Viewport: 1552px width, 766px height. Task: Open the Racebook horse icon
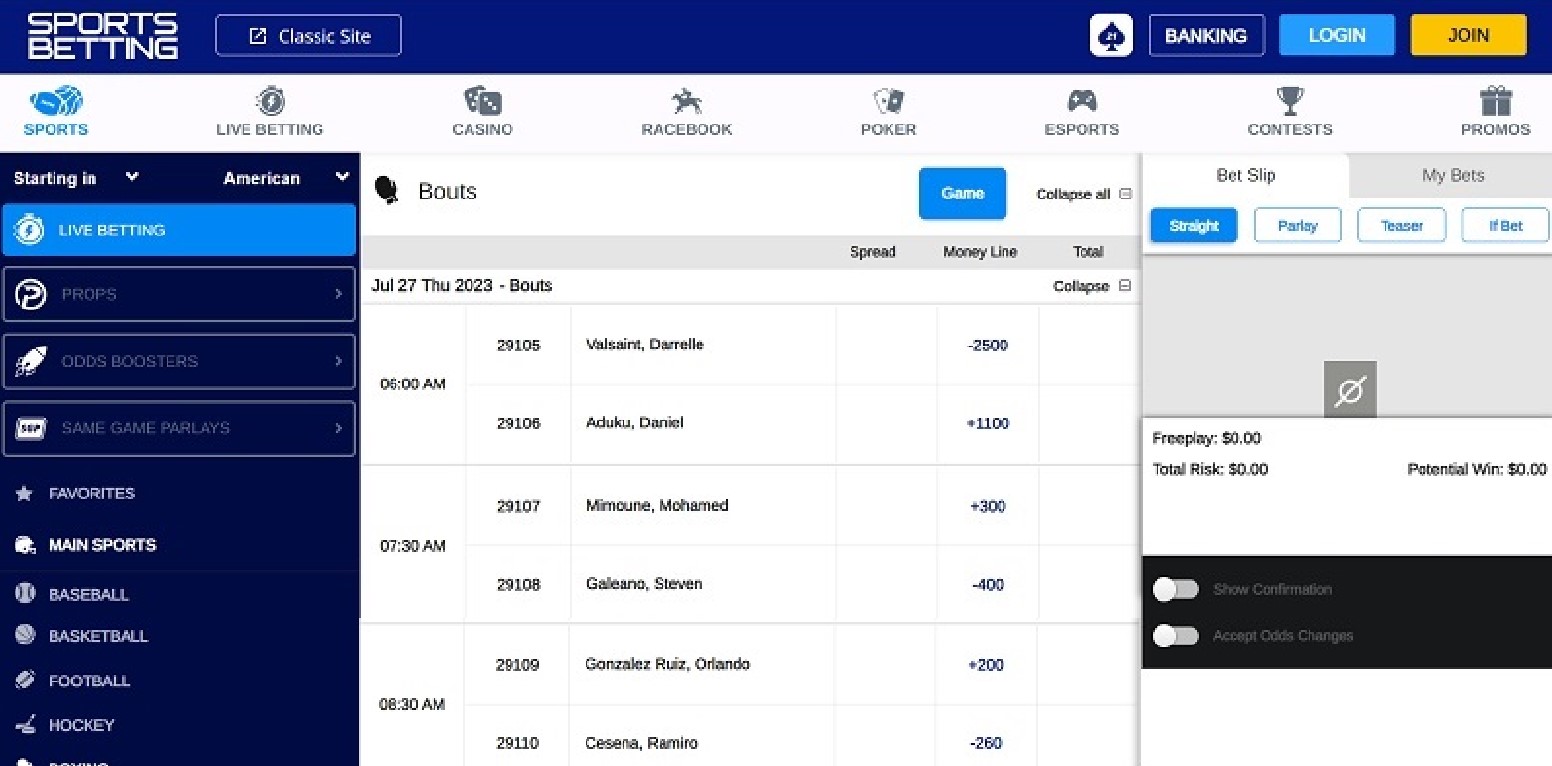point(686,101)
